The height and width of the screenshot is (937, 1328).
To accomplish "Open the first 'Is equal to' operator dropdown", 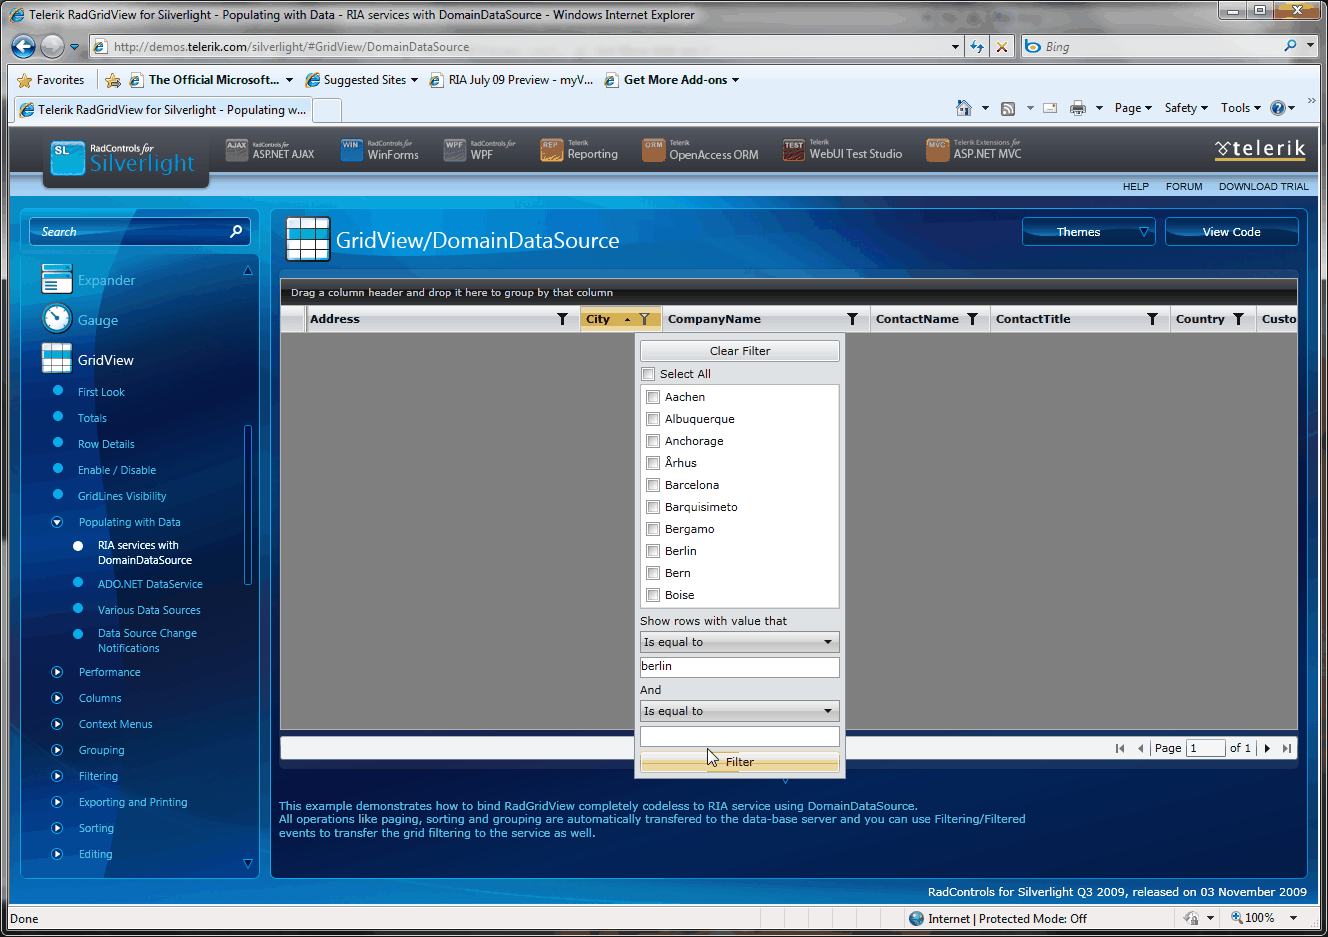I will point(739,642).
